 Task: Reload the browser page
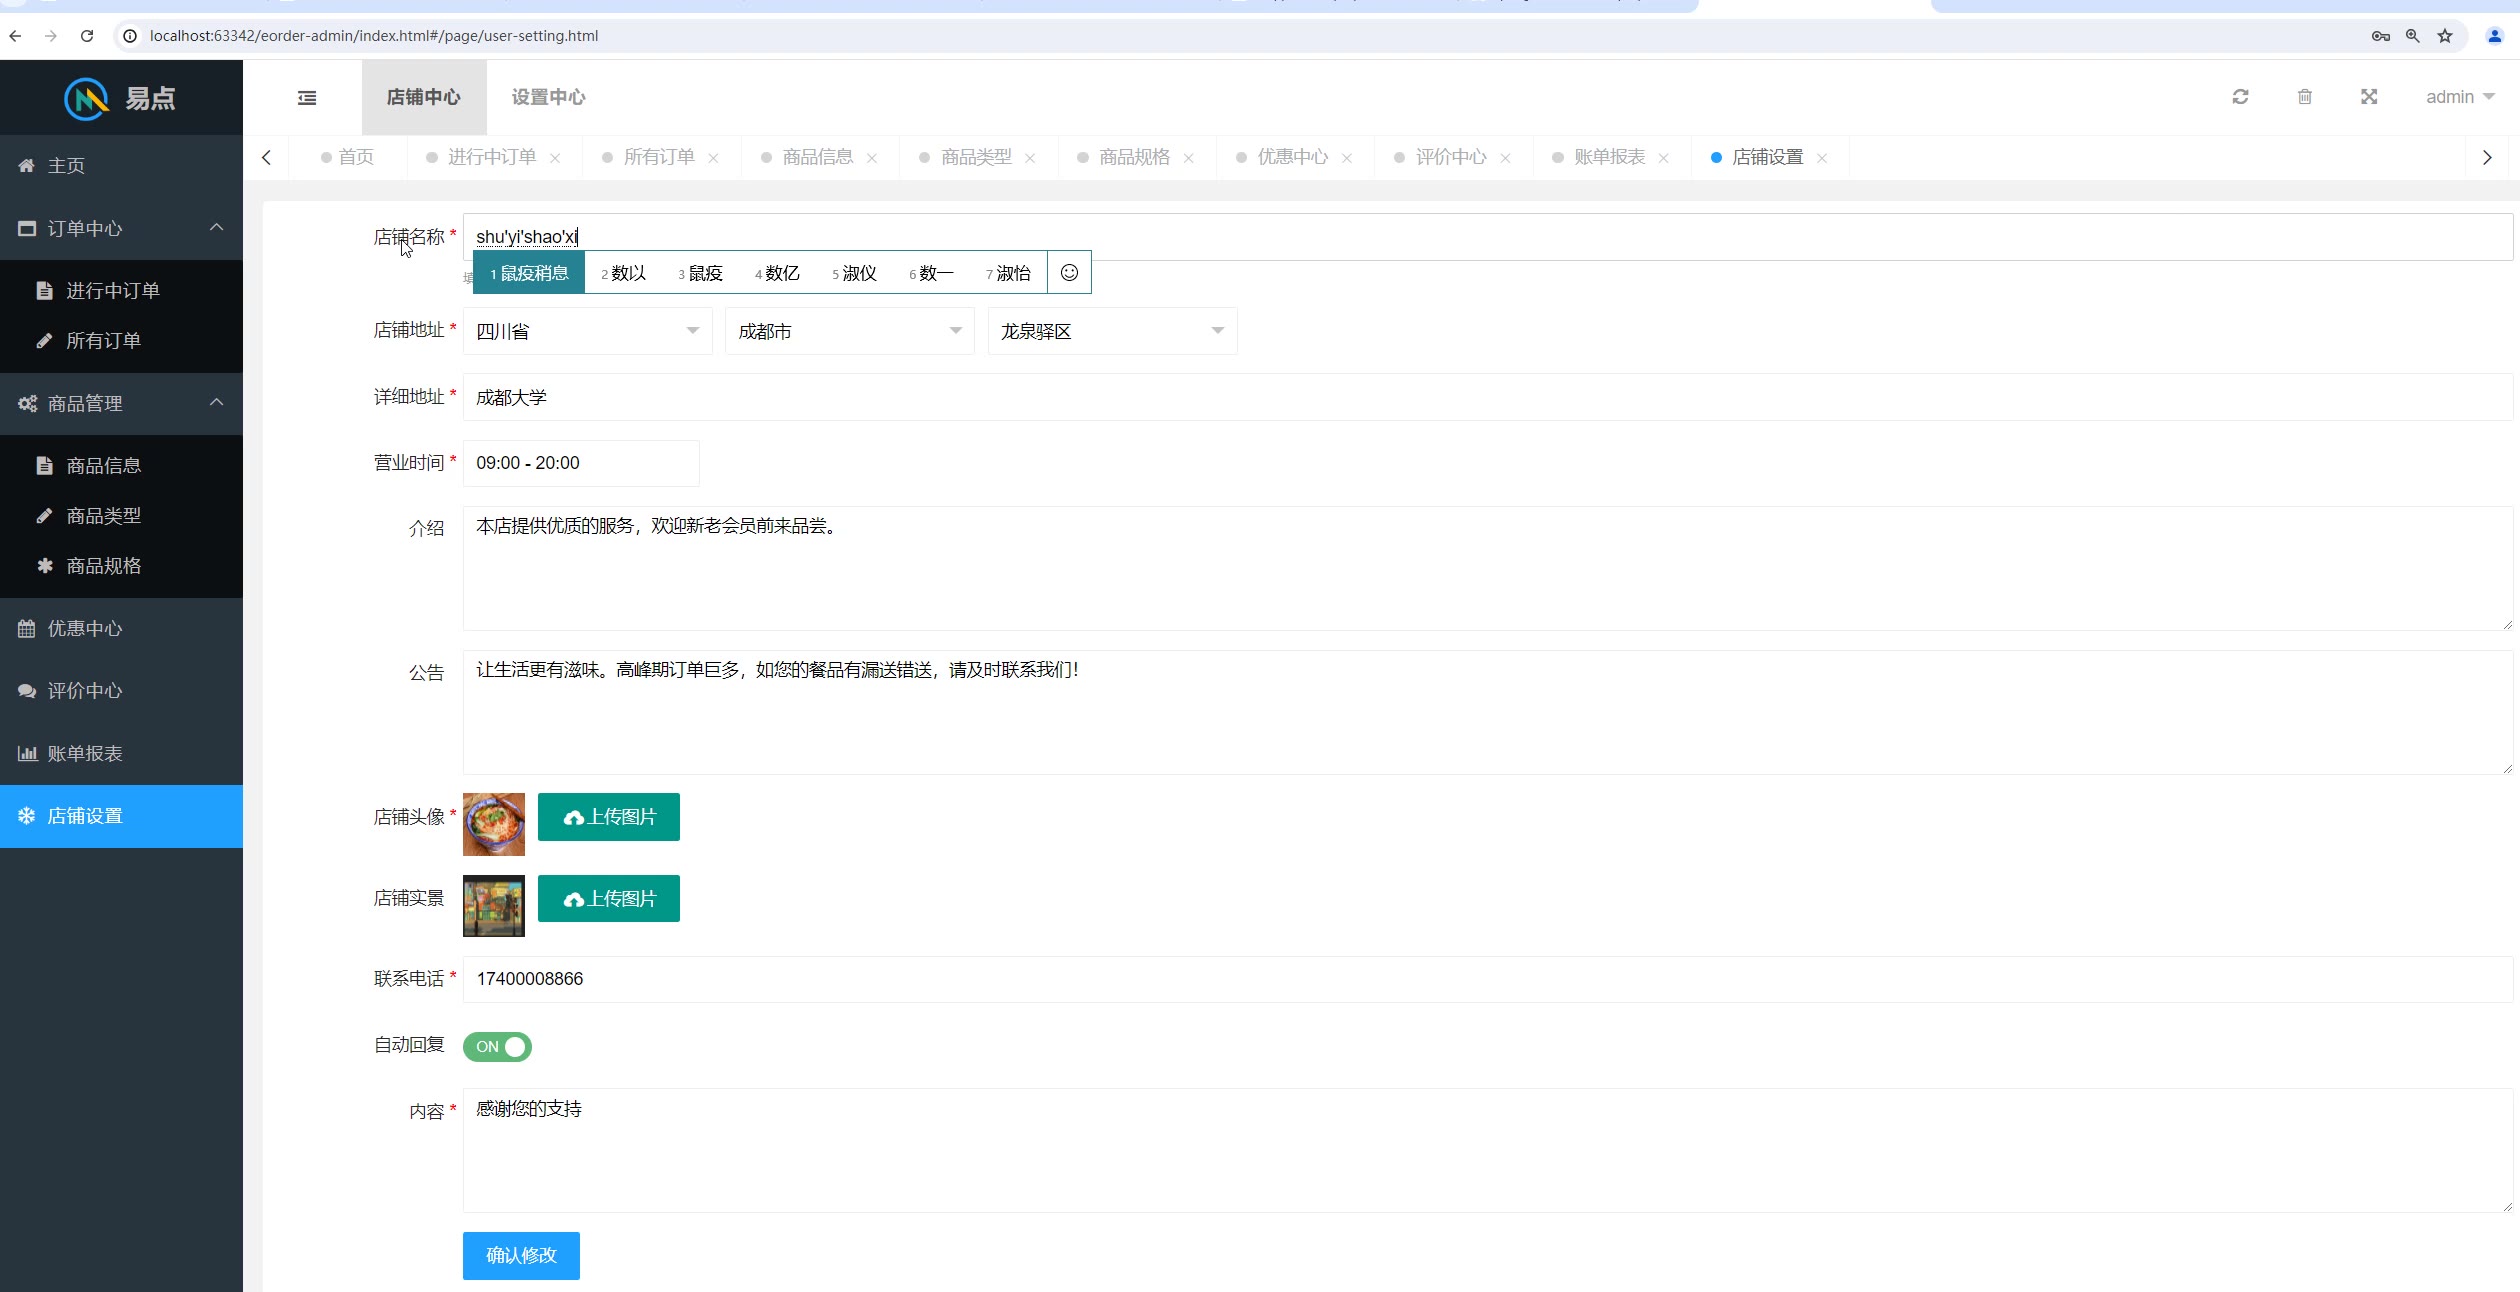(x=87, y=36)
